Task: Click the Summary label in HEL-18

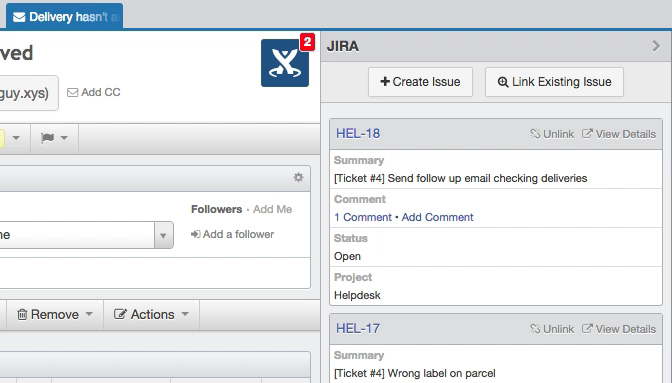Action: (359, 160)
